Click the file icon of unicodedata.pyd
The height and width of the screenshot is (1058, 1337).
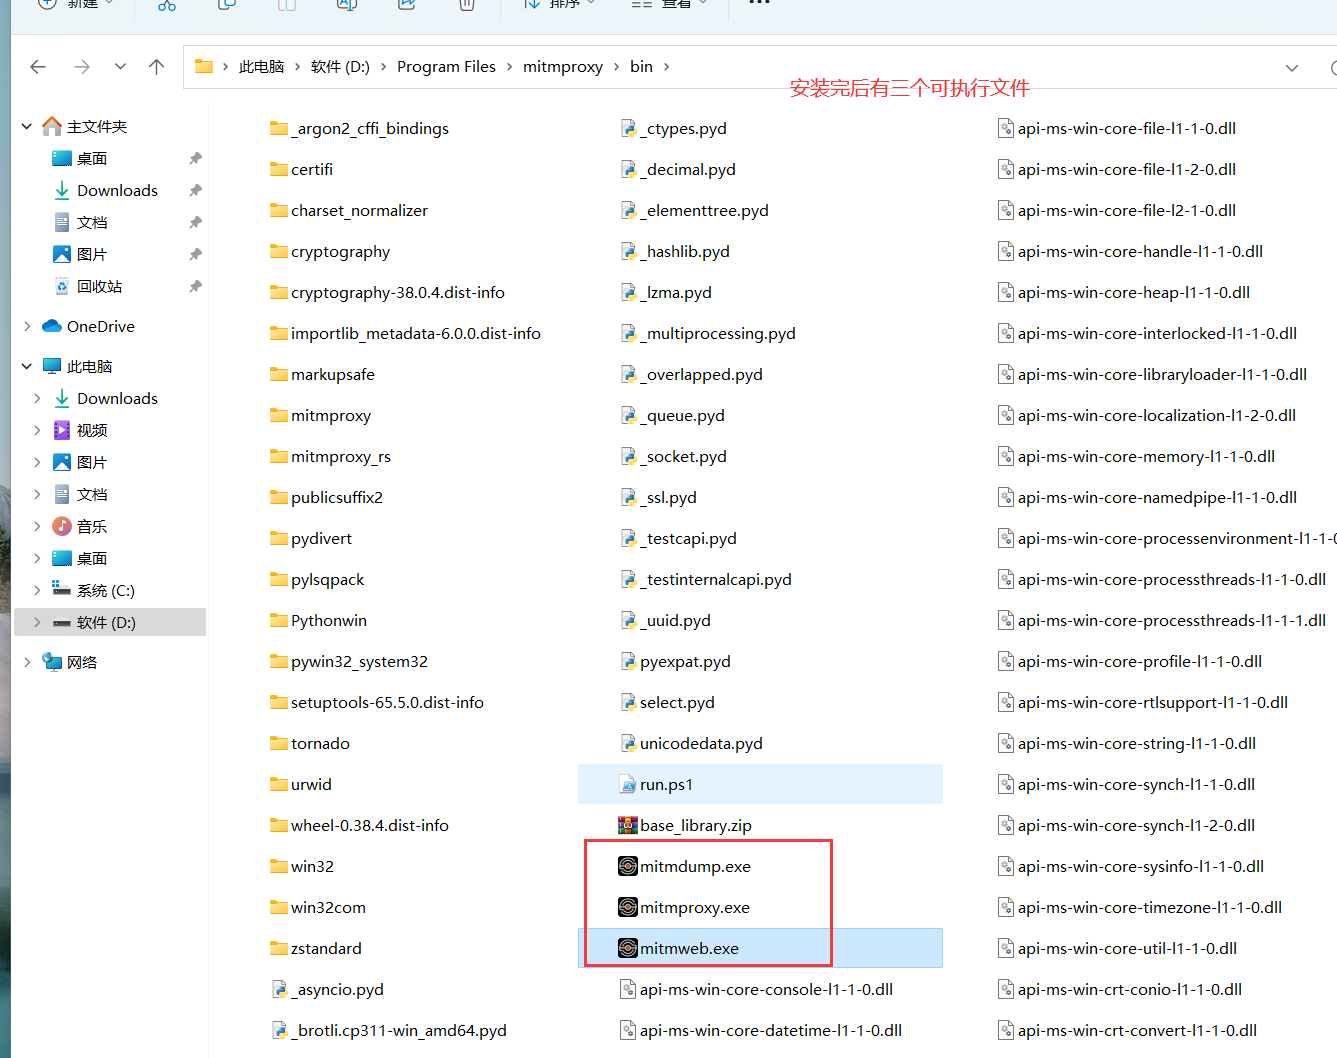coord(629,743)
